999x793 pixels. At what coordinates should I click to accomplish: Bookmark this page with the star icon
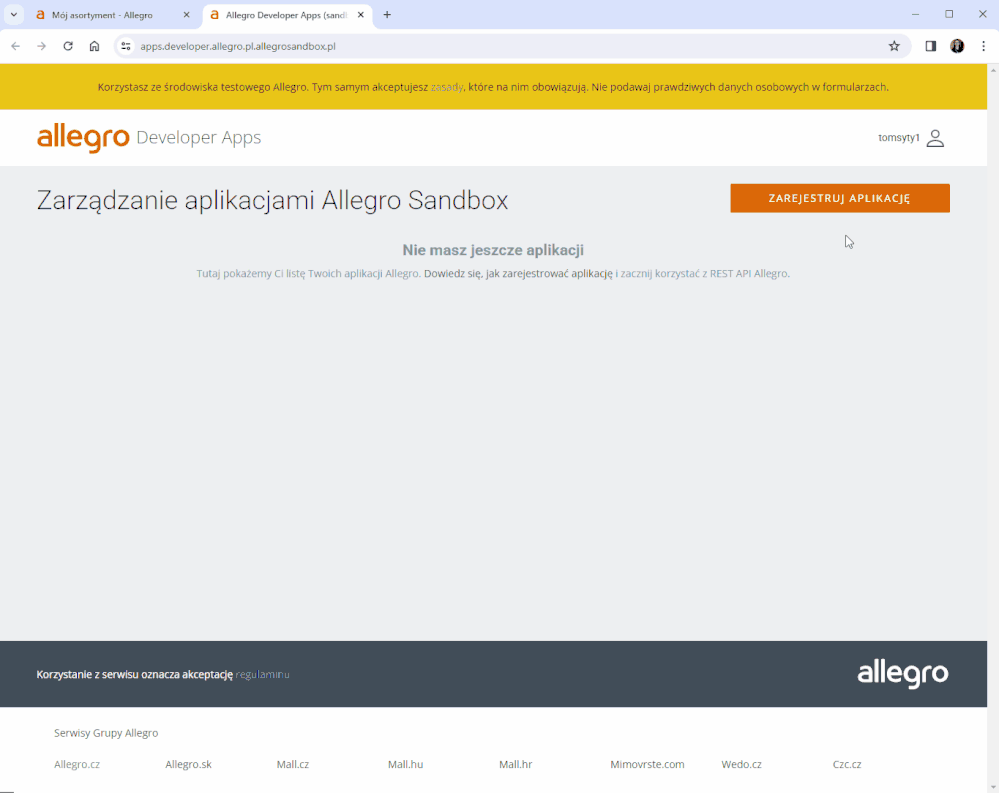pyautogui.click(x=895, y=46)
